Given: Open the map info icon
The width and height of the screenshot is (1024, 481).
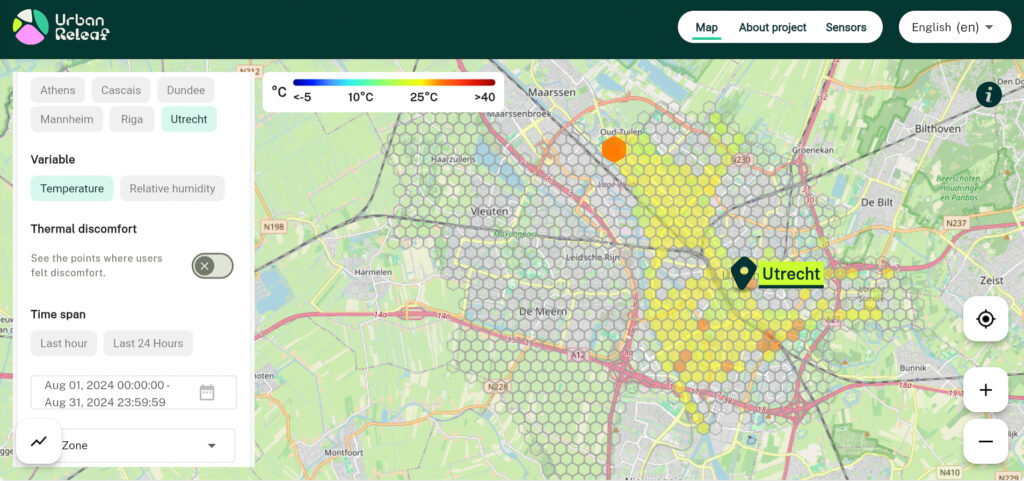Looking at the screenshot, I should [988, 95].
